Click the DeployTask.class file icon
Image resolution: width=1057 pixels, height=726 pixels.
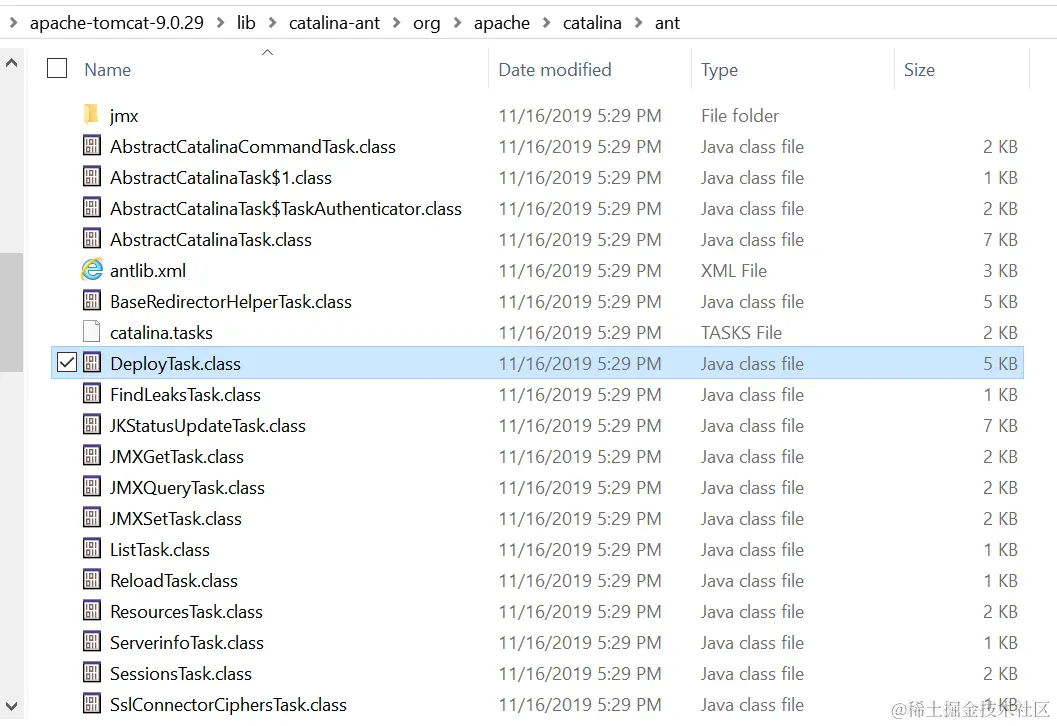92,363
